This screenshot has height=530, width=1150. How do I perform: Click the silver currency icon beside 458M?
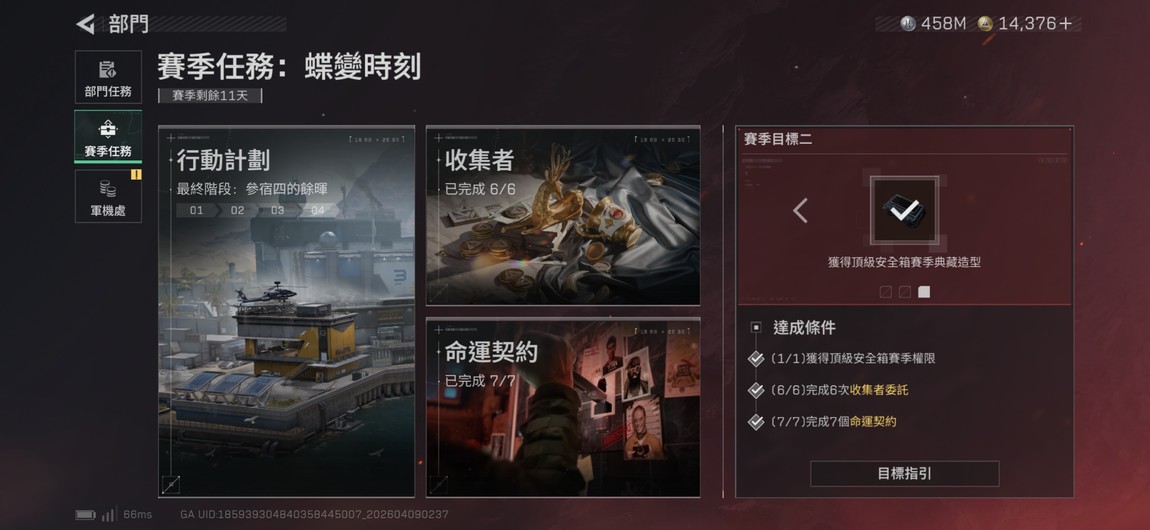tap(908, 24)
